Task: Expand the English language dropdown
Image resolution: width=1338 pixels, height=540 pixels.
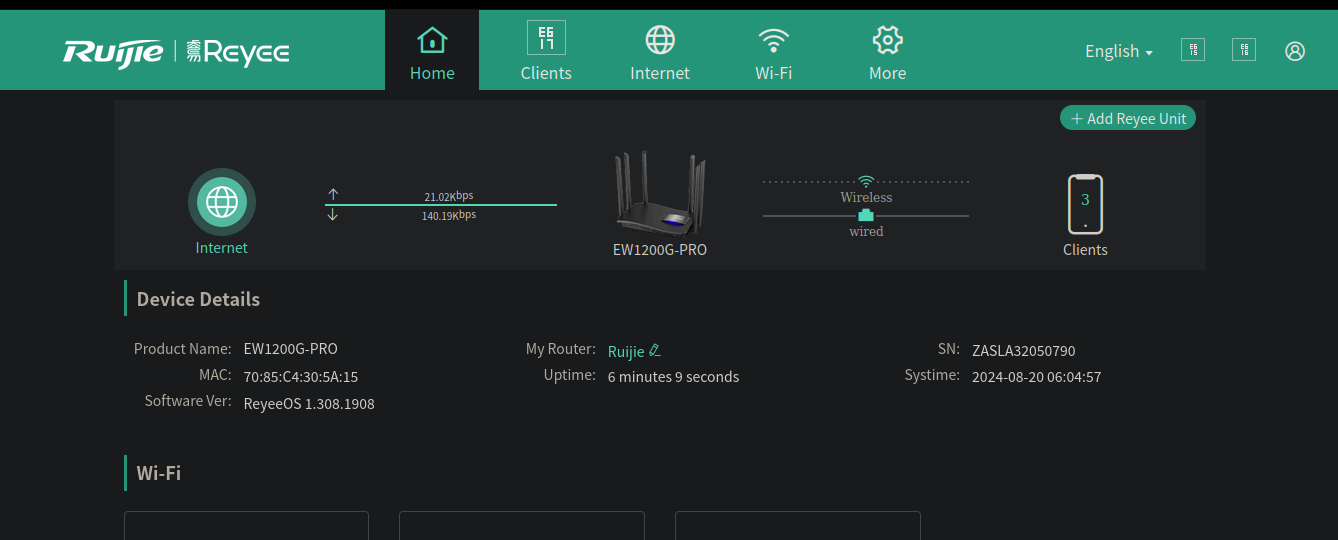Action: click(x=1119, y=51)
